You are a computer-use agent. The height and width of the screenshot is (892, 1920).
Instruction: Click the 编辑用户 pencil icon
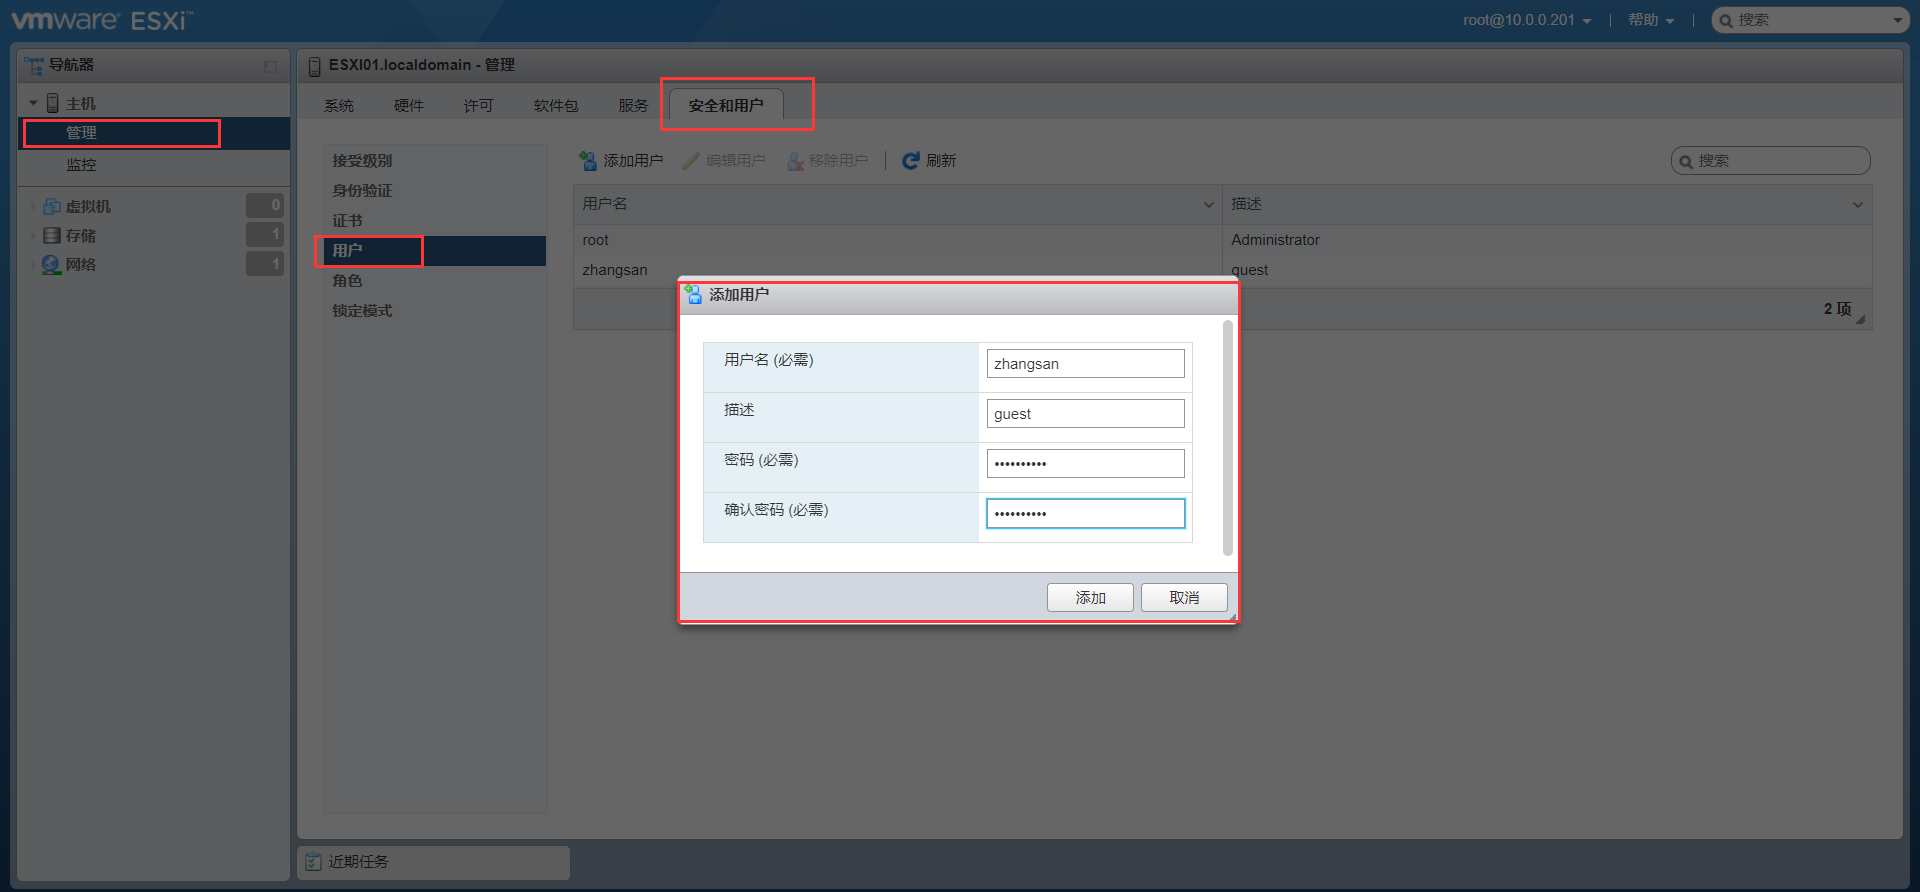tap(690, 160)
